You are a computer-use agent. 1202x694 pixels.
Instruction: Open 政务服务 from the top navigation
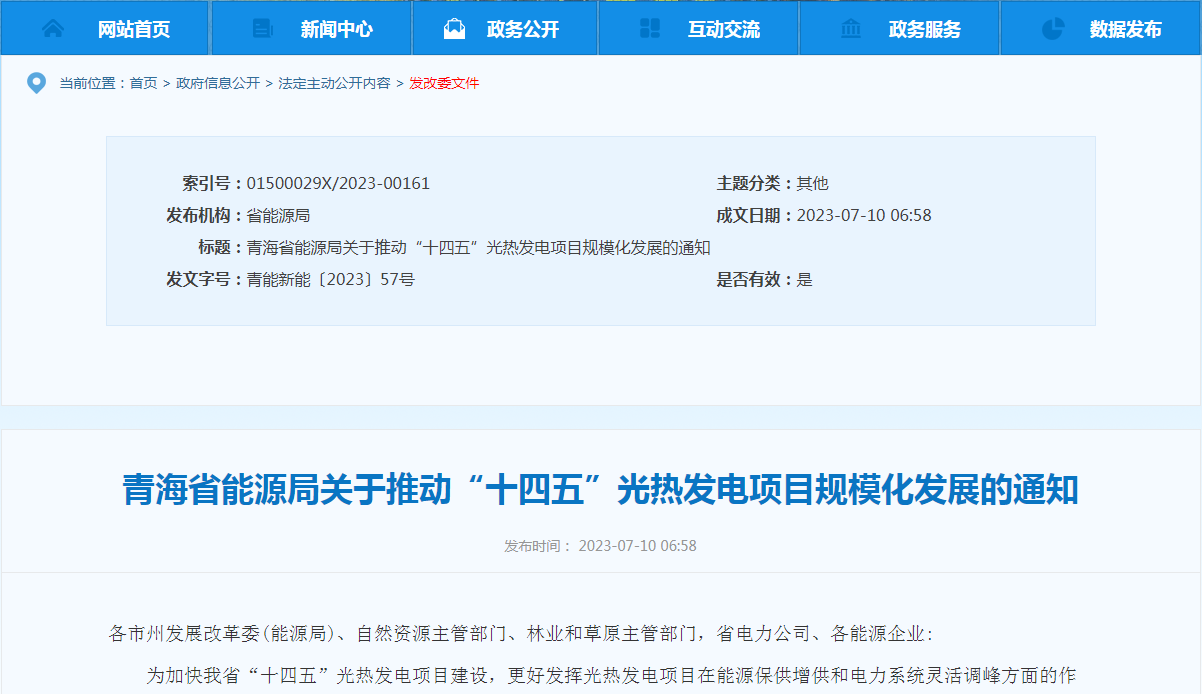point(925,29)
